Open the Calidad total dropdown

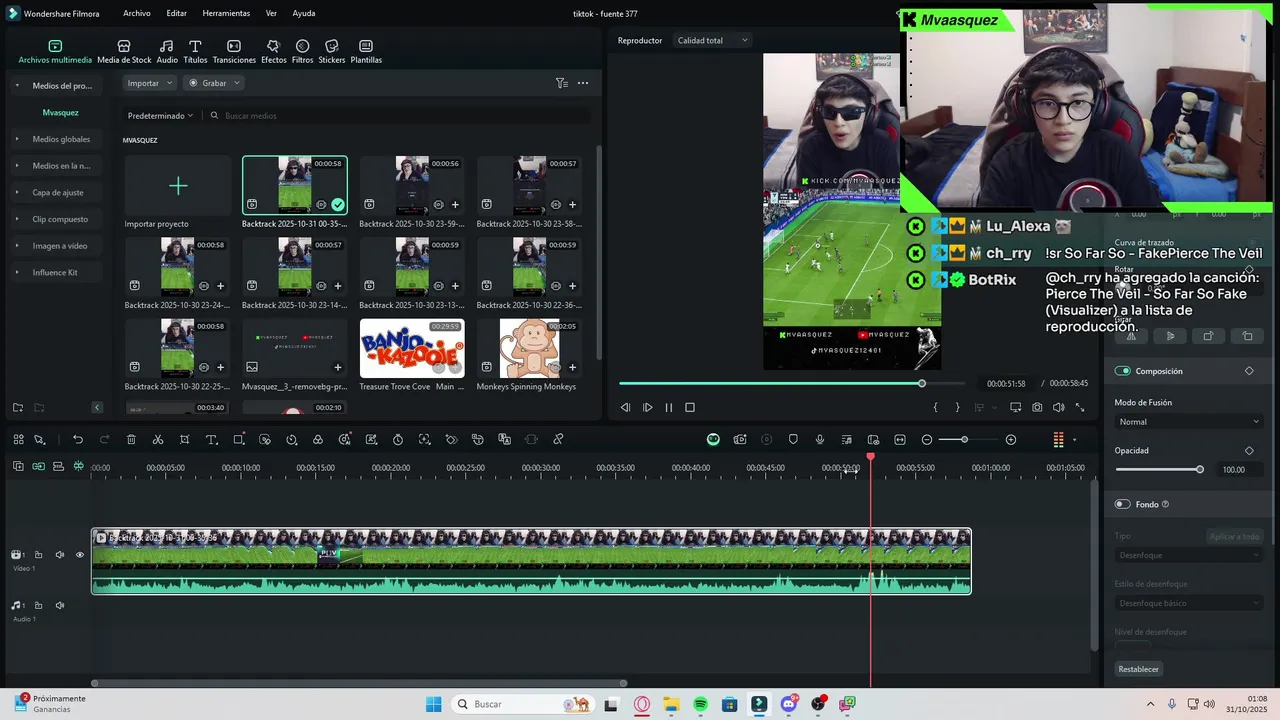point(712,40)
